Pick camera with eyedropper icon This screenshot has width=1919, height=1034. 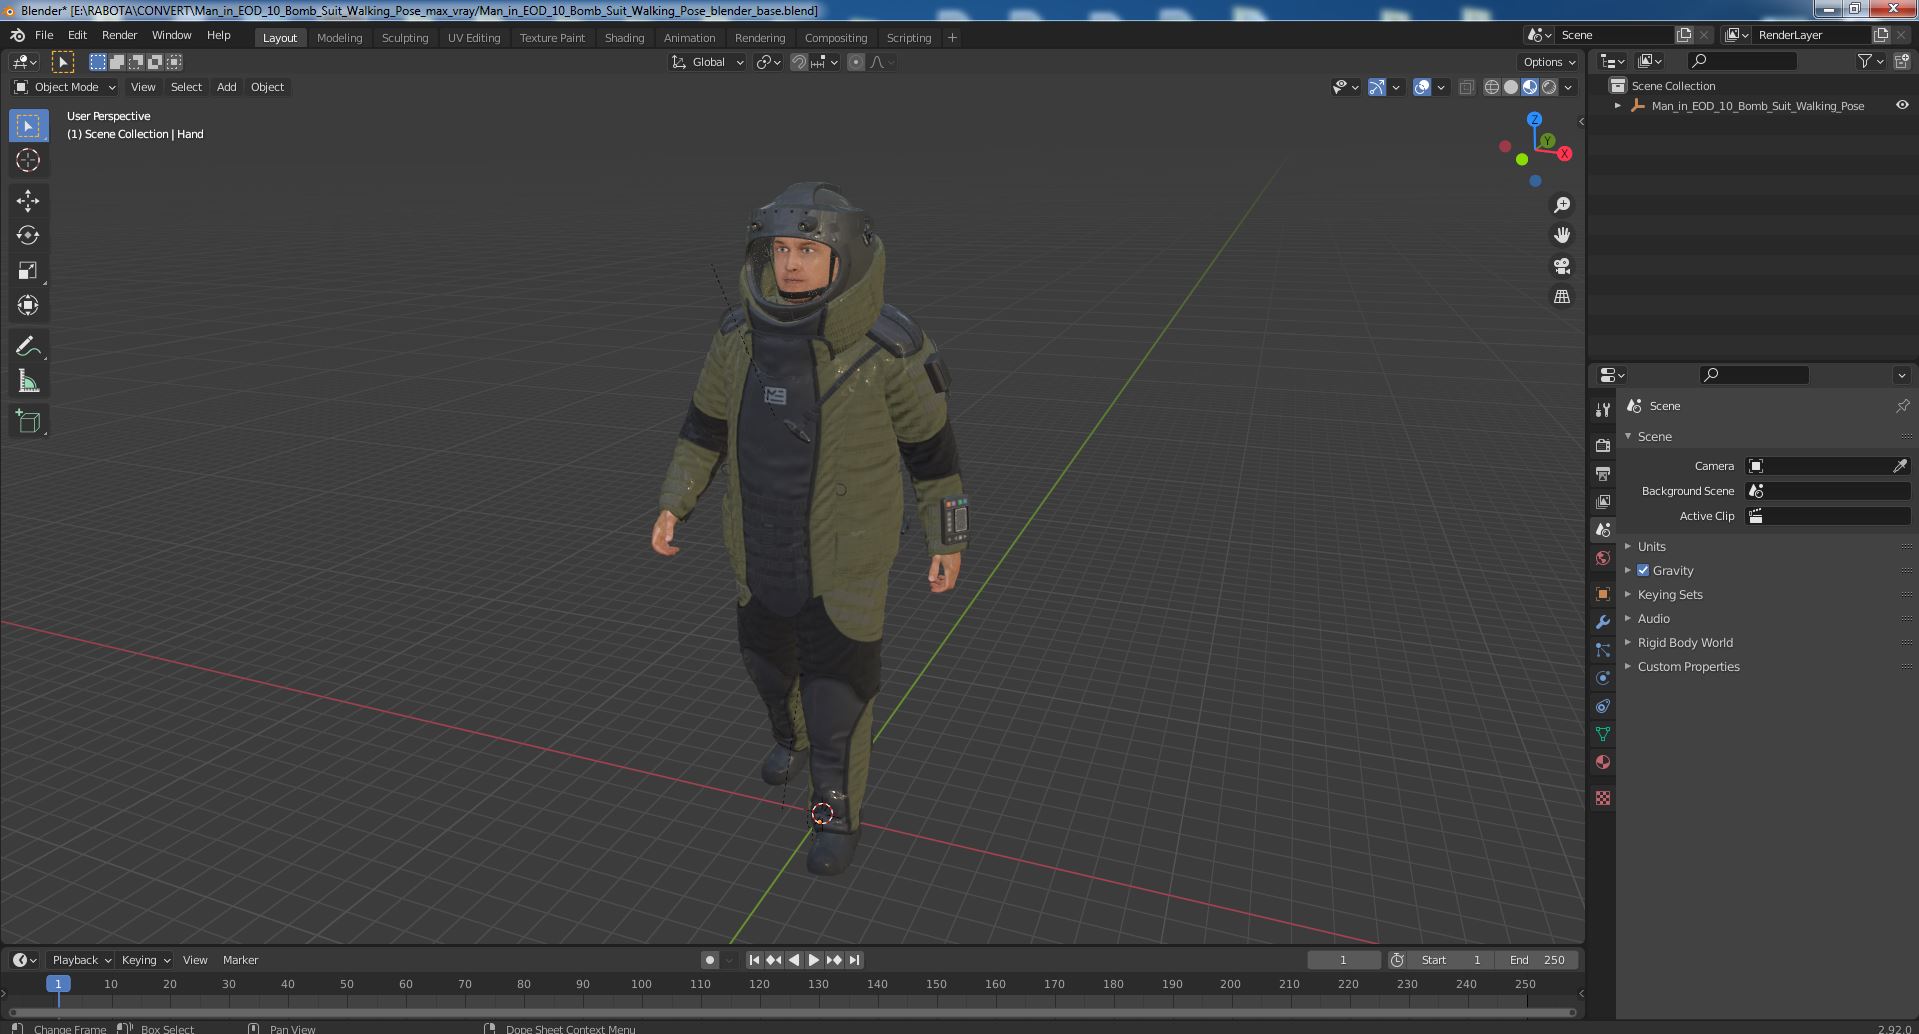[1900, 466]
